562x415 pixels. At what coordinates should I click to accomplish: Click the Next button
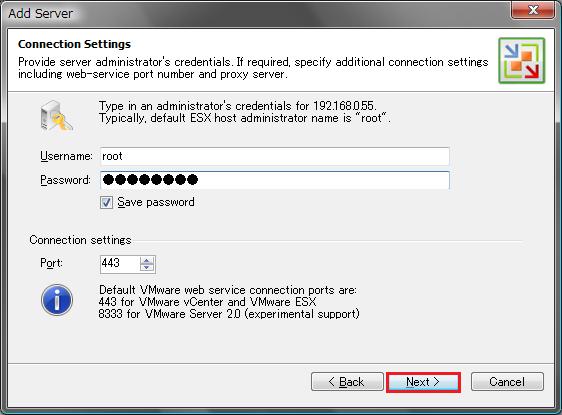(423, 382)
